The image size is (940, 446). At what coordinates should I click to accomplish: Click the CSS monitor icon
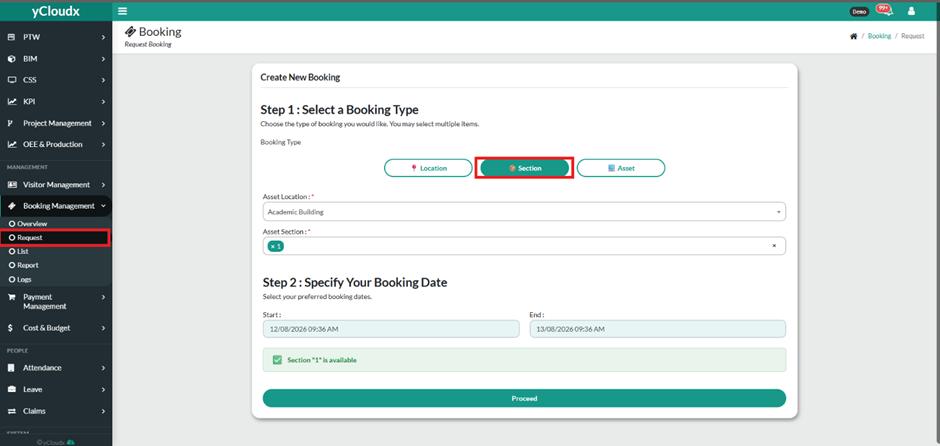(11, 80)
